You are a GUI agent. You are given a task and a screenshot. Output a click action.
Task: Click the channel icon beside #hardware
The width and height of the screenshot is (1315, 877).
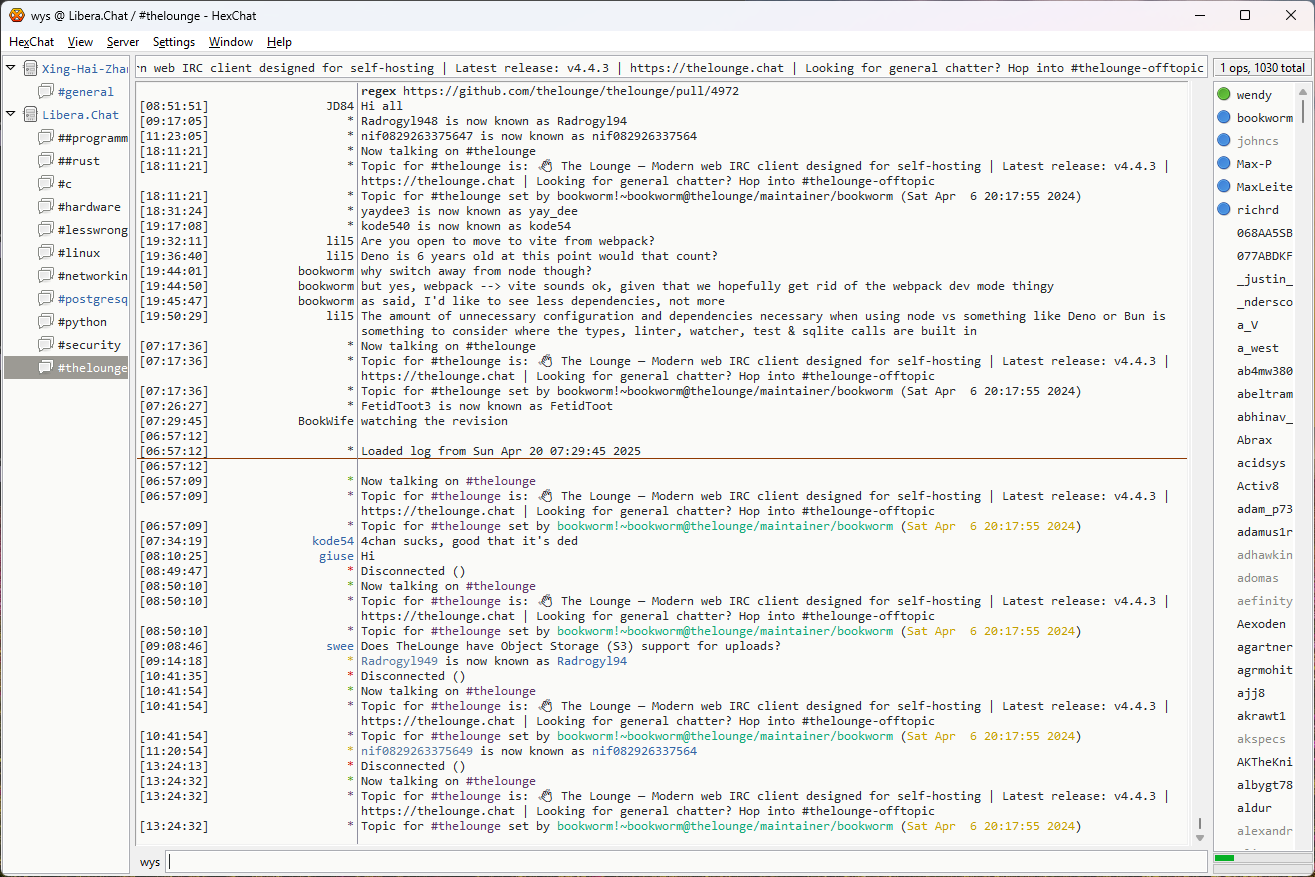click(46, 207)
